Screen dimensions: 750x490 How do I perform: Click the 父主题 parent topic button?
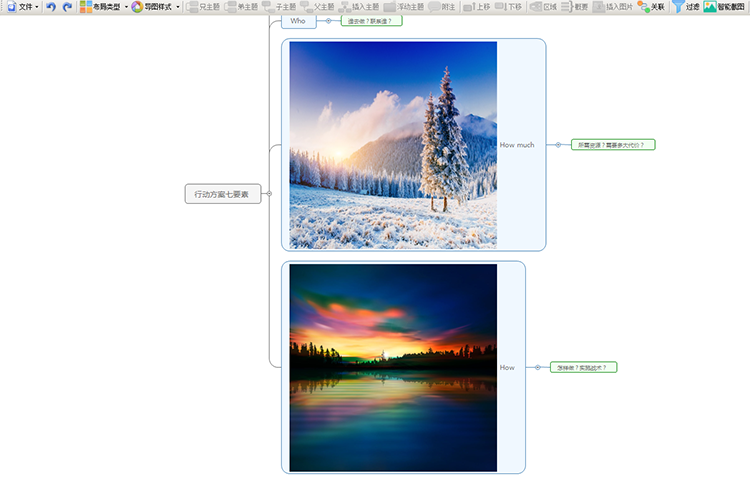tap(317, 7)
